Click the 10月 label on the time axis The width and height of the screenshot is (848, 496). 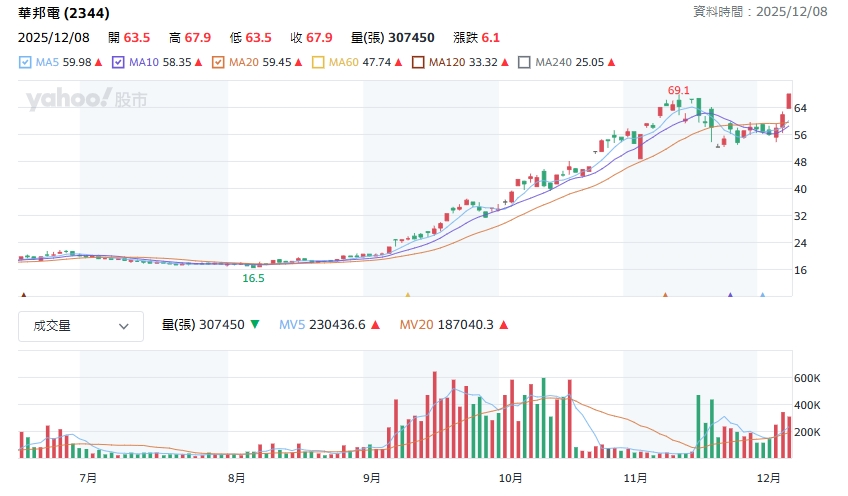click(510, 478)
